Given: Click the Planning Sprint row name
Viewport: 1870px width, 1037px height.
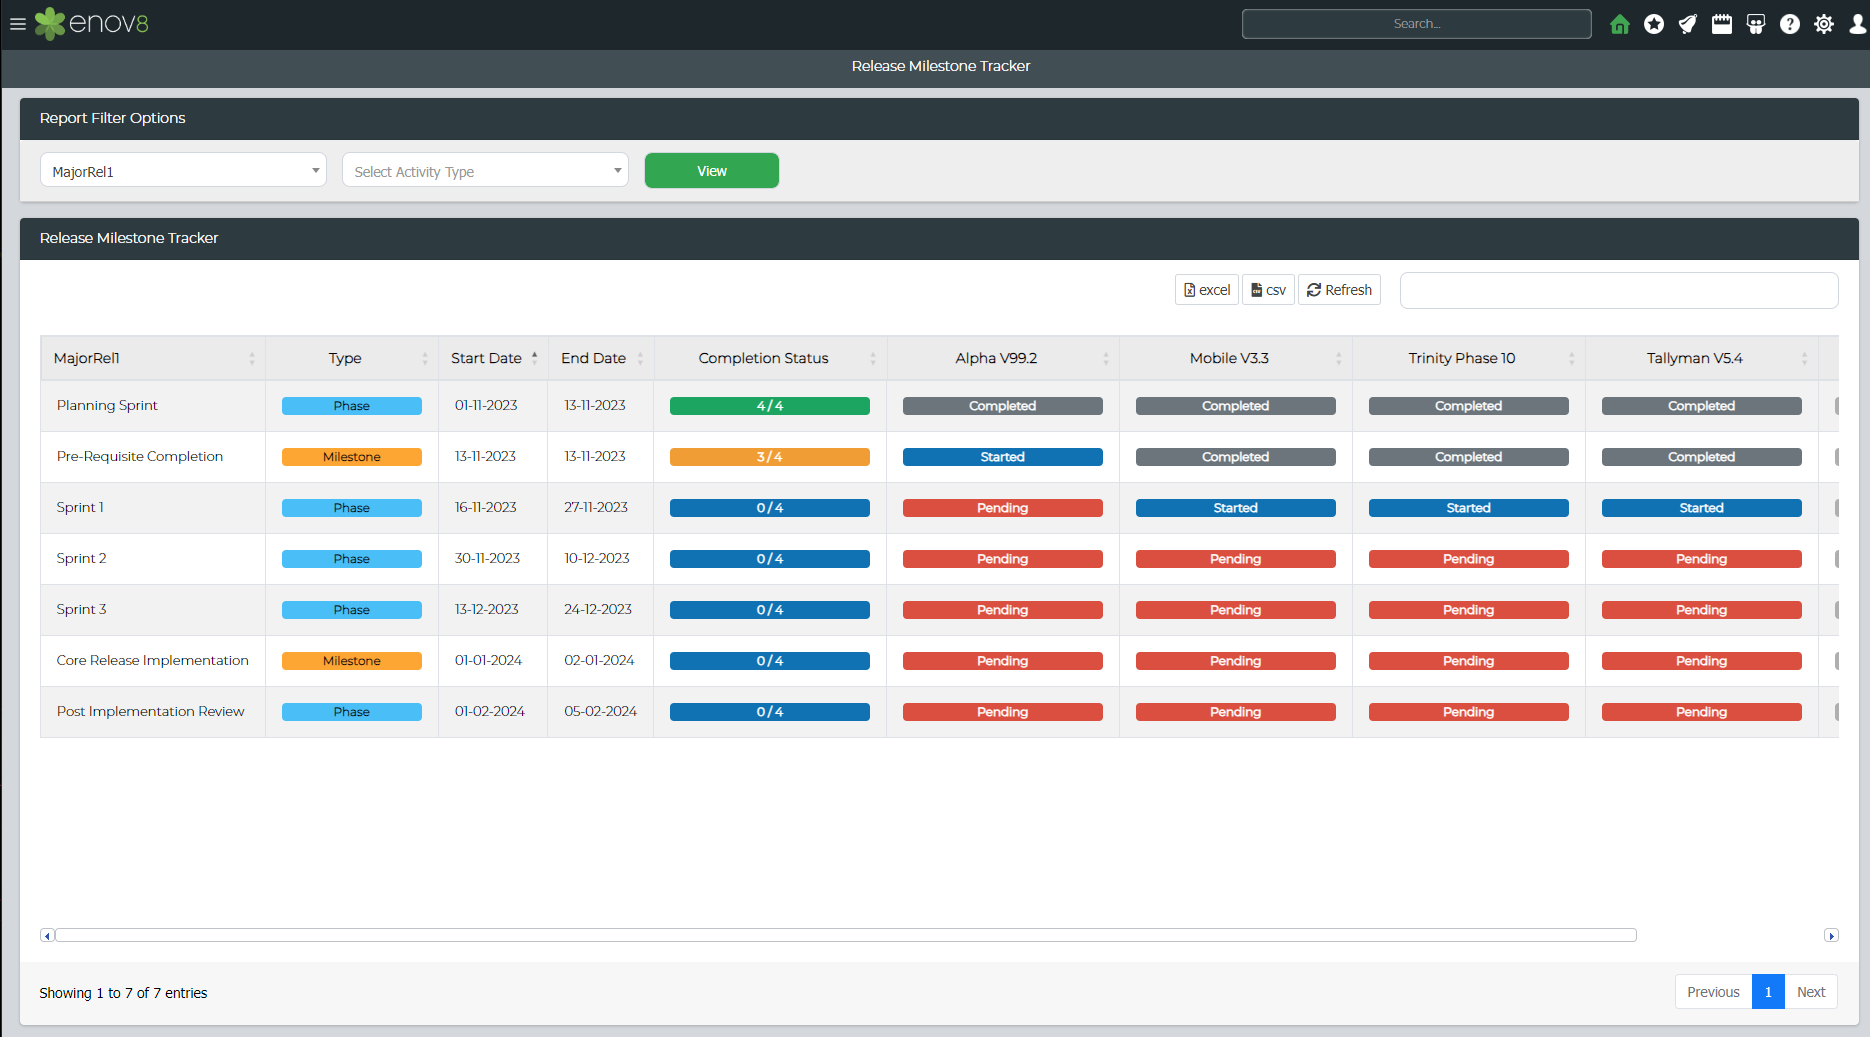Looking at the screenshot, I should [107, 405].
